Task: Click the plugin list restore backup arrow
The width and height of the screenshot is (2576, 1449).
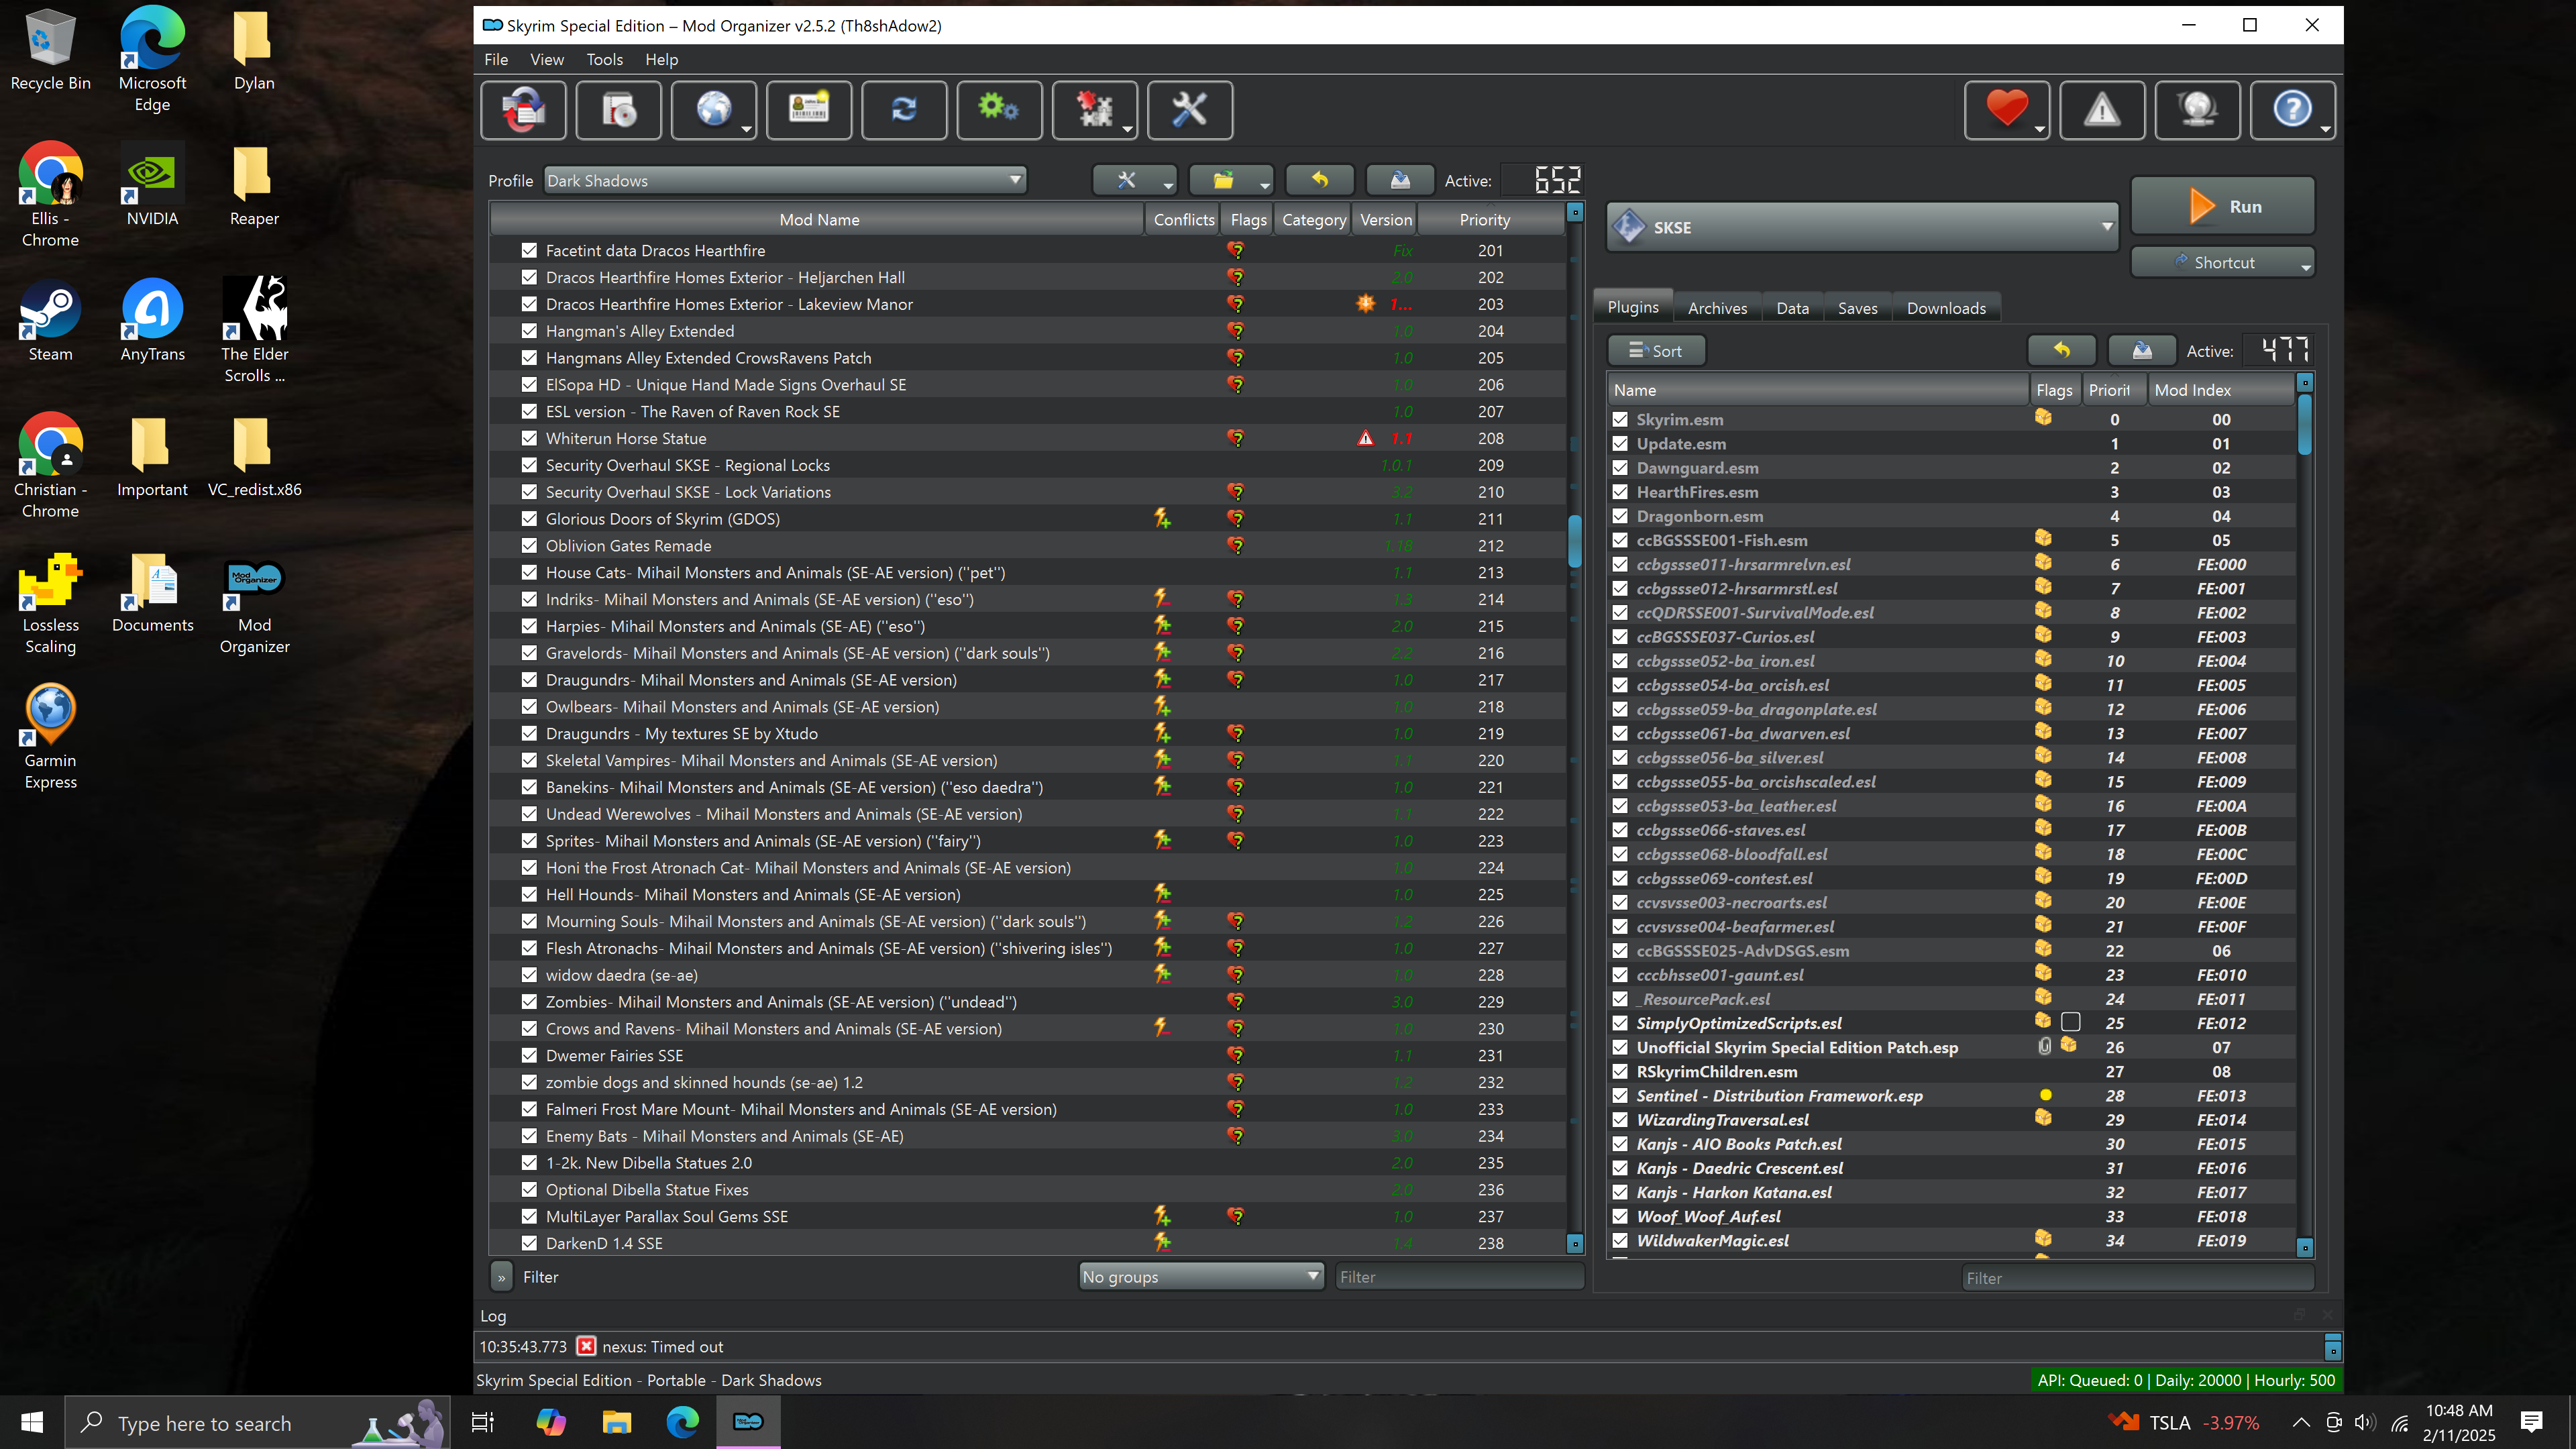Action: pyautogui.click(x=2062, y=351)
